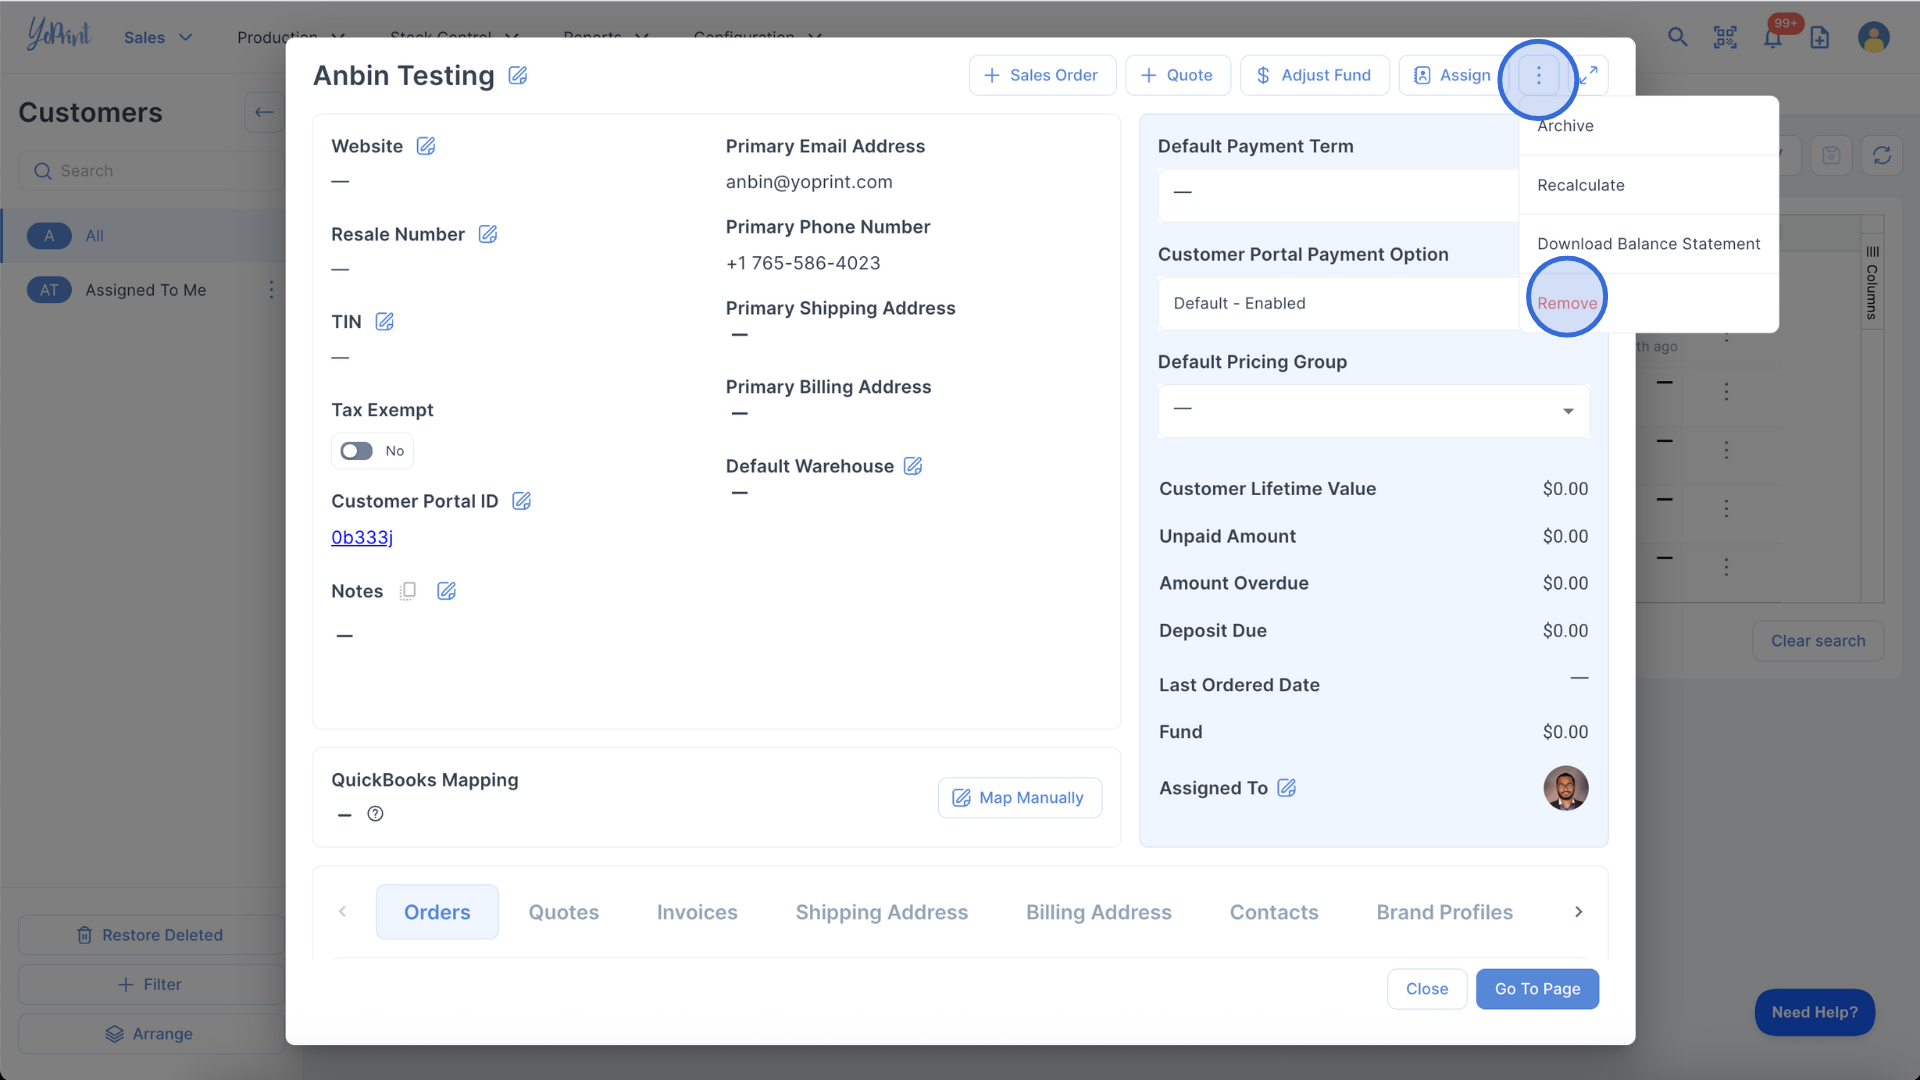Switch to the Invoices tab

click(x=696, y=912)
